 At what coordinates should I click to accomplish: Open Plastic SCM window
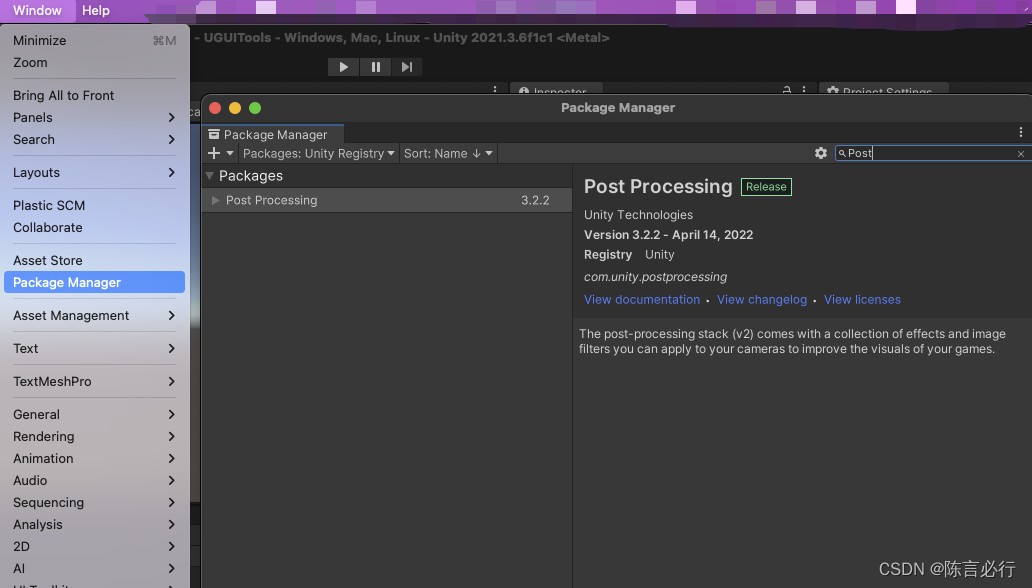95,205
